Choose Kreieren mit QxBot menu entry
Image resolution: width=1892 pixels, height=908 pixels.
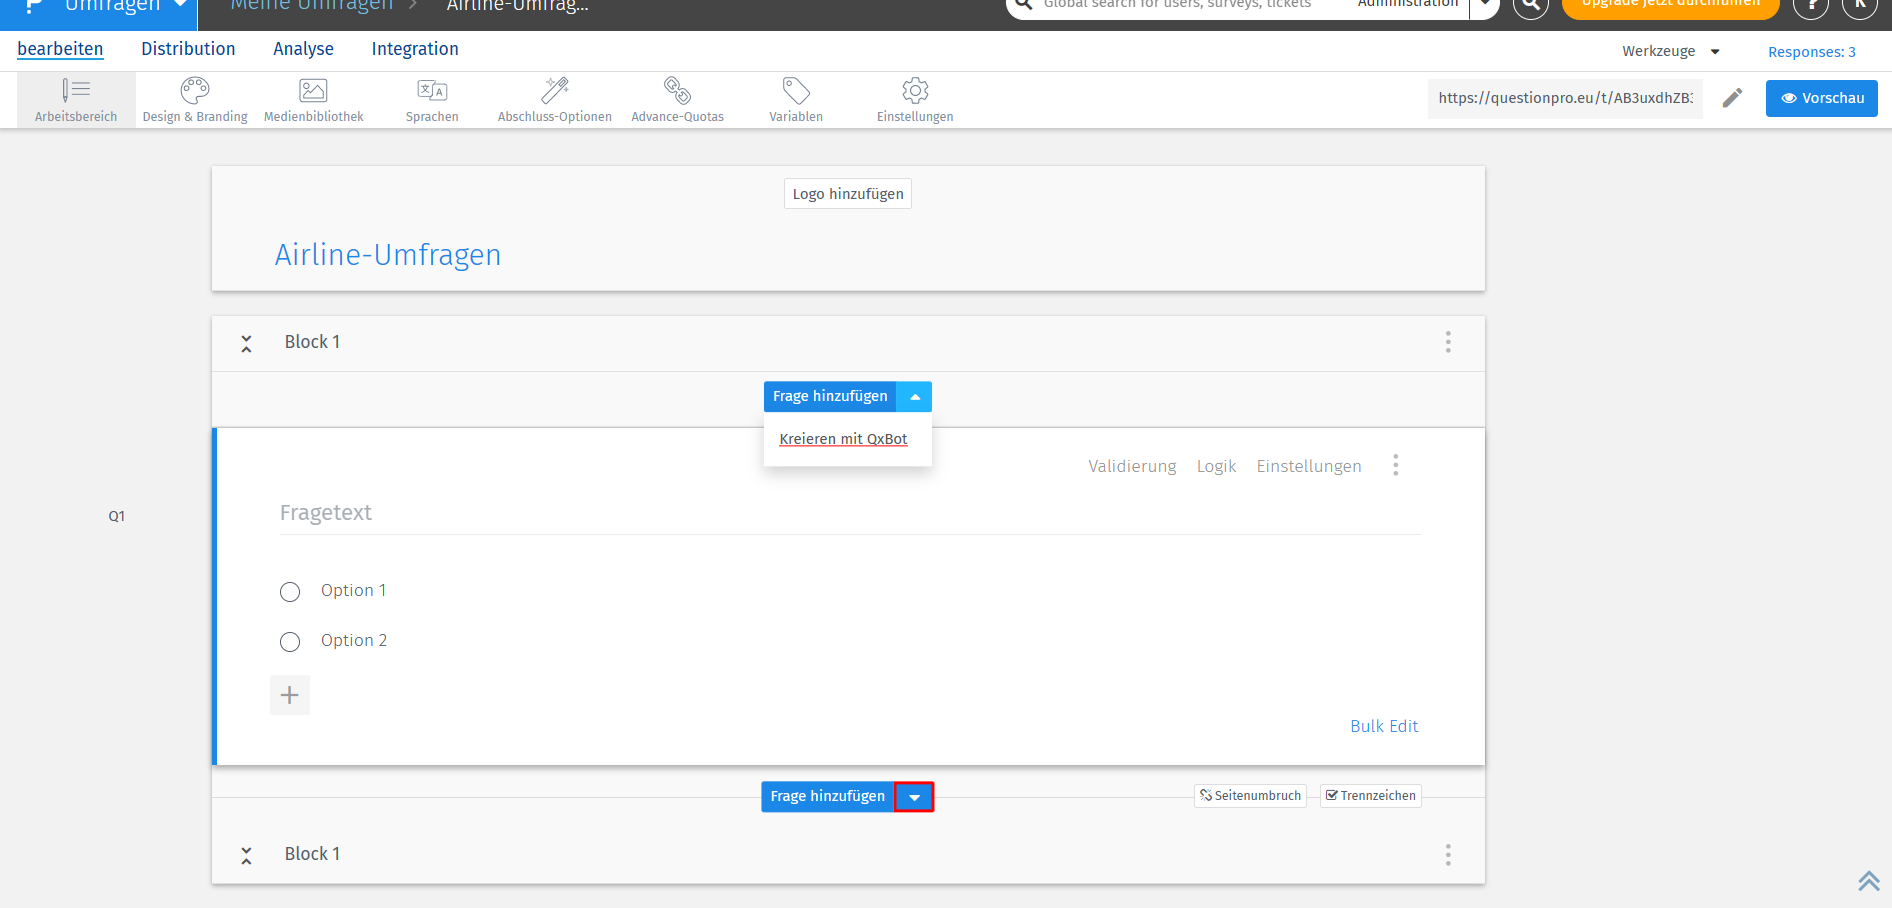(x=843, y=439)
